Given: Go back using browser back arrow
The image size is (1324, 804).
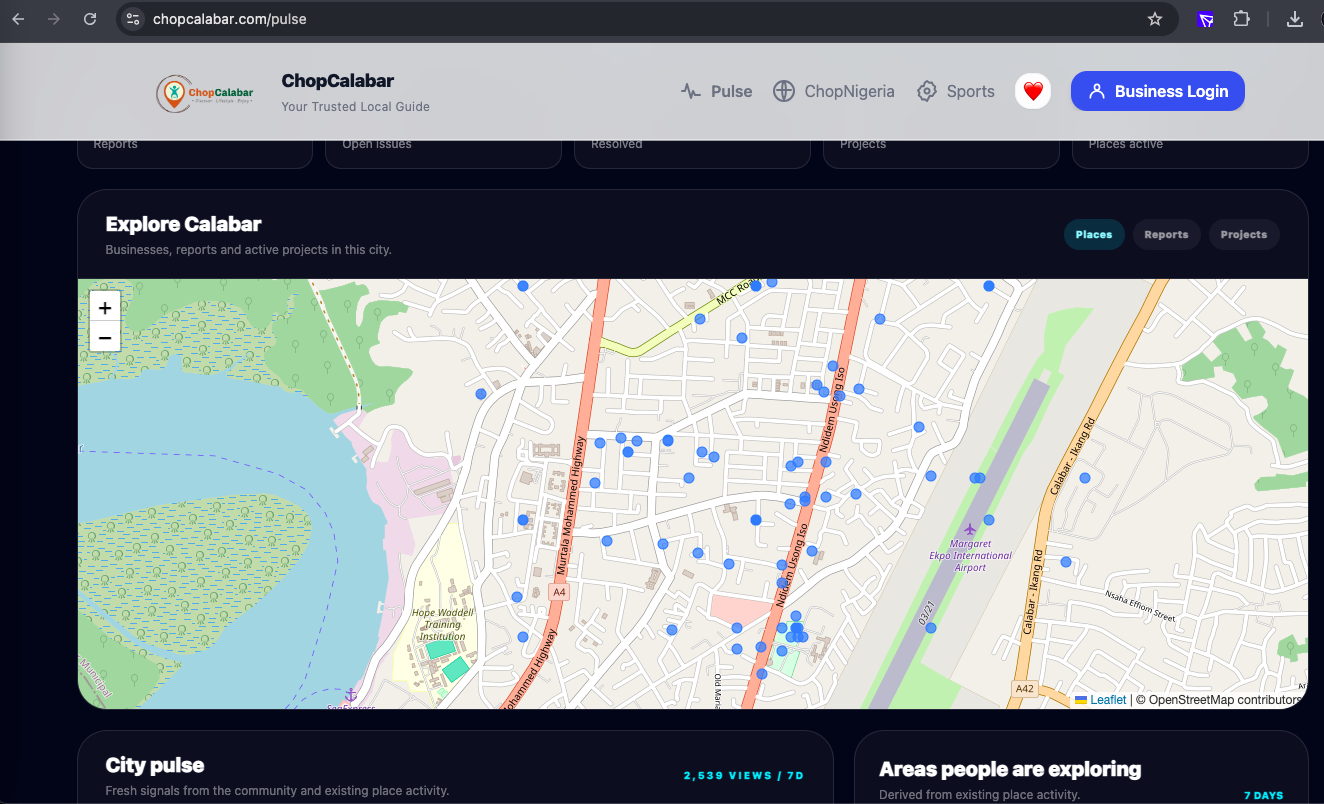Looking at the screenshot, I should (x=18, y=19).
